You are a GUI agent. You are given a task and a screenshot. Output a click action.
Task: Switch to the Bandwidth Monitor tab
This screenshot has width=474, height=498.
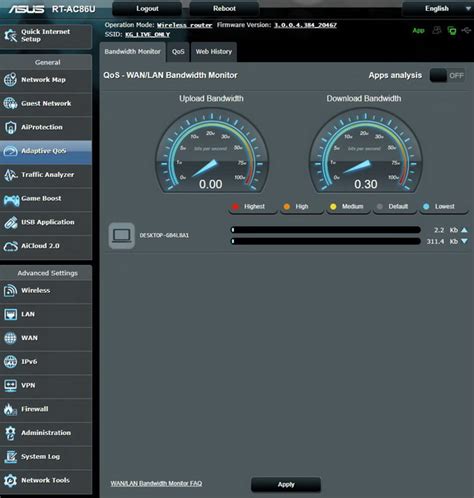click(132, 52)
